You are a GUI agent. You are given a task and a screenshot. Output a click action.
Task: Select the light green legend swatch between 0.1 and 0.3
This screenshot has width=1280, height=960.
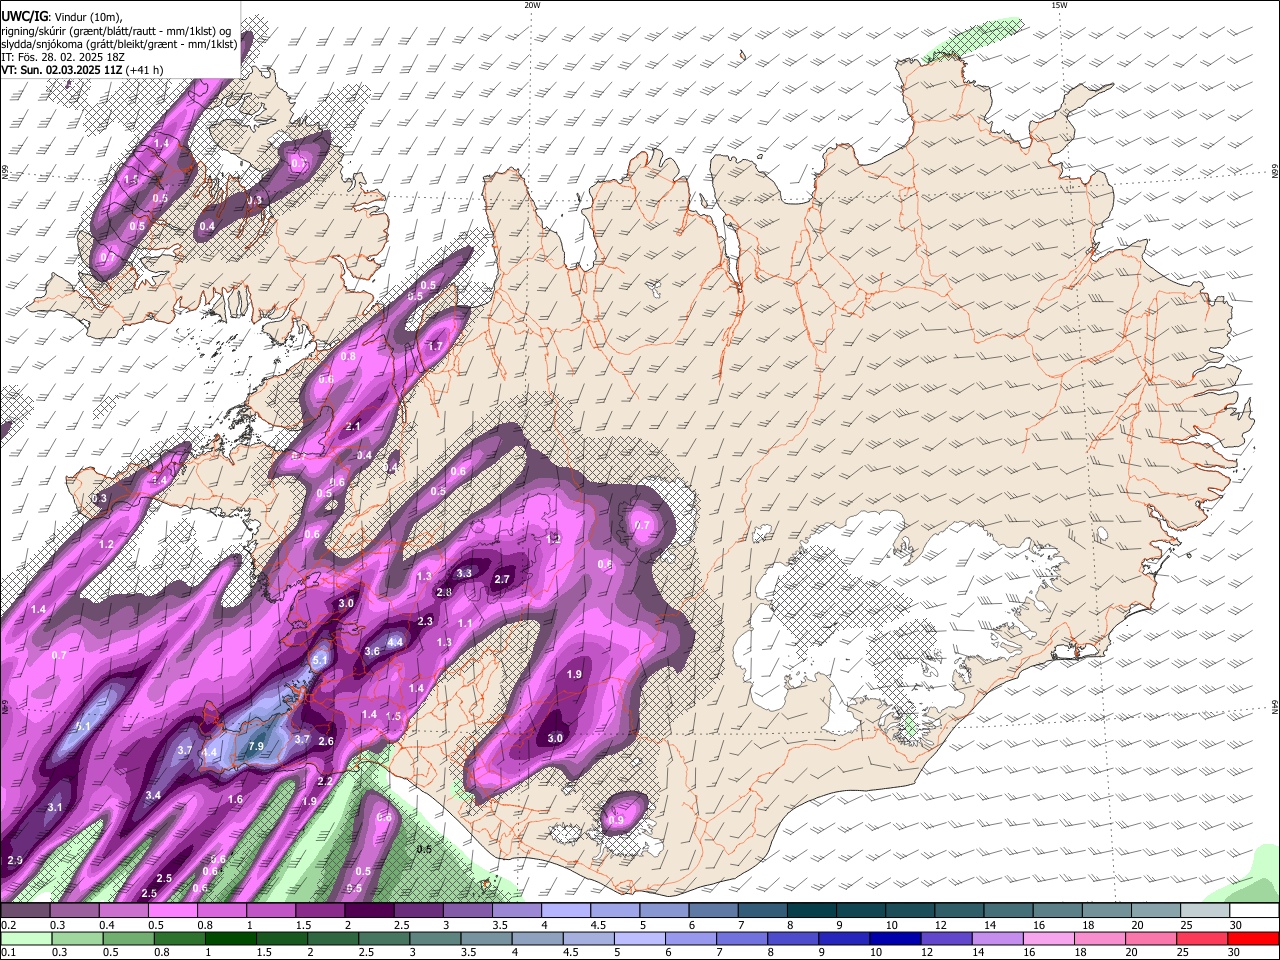pos(25,938)
